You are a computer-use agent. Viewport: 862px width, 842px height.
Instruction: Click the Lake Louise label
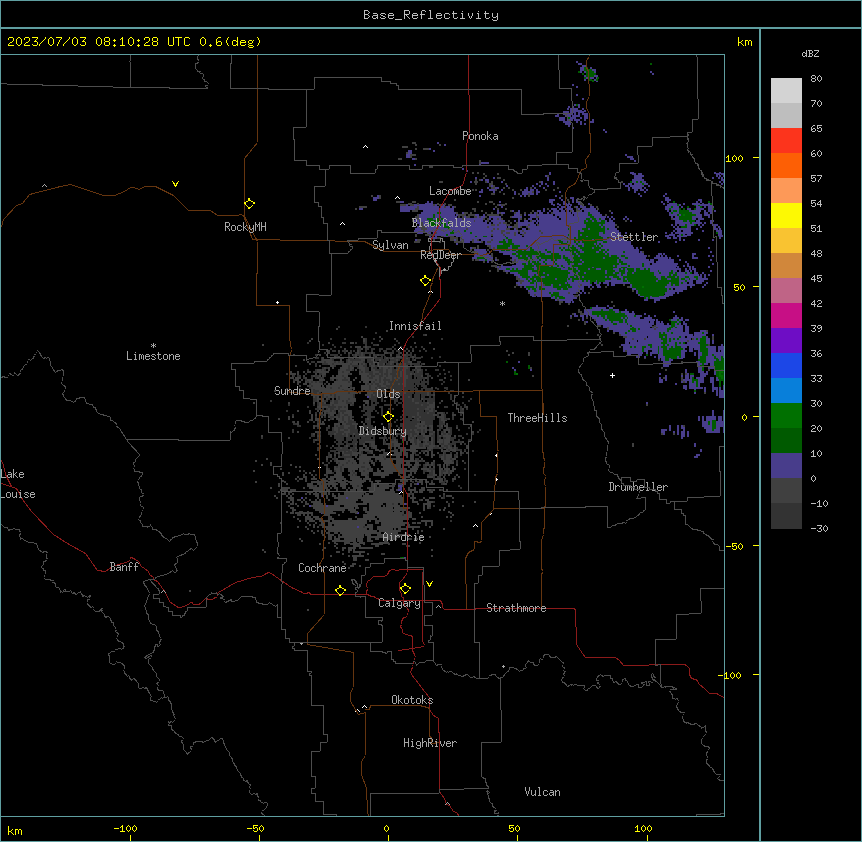tap(18, 484)
